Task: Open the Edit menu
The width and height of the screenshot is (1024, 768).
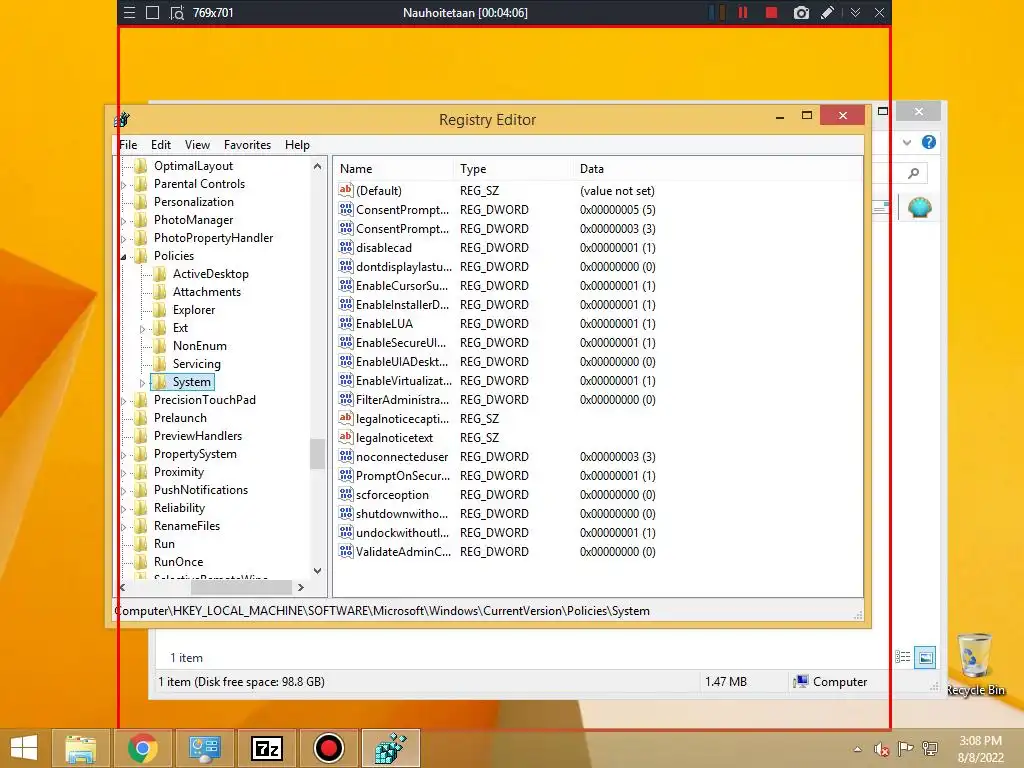Action: (161, 145)
